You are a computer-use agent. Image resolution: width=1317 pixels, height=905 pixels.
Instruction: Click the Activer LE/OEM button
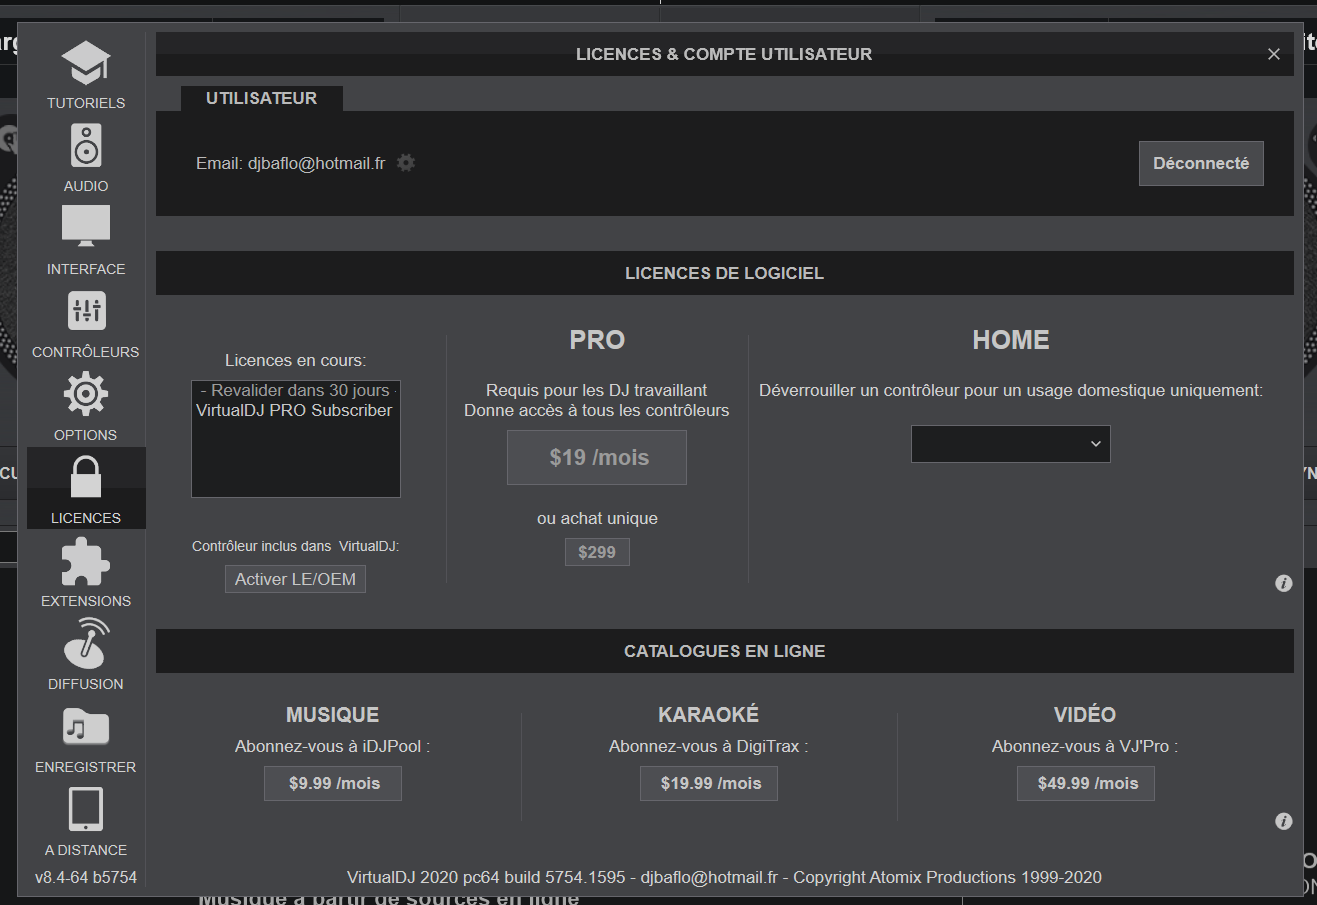tap(295, 579)
